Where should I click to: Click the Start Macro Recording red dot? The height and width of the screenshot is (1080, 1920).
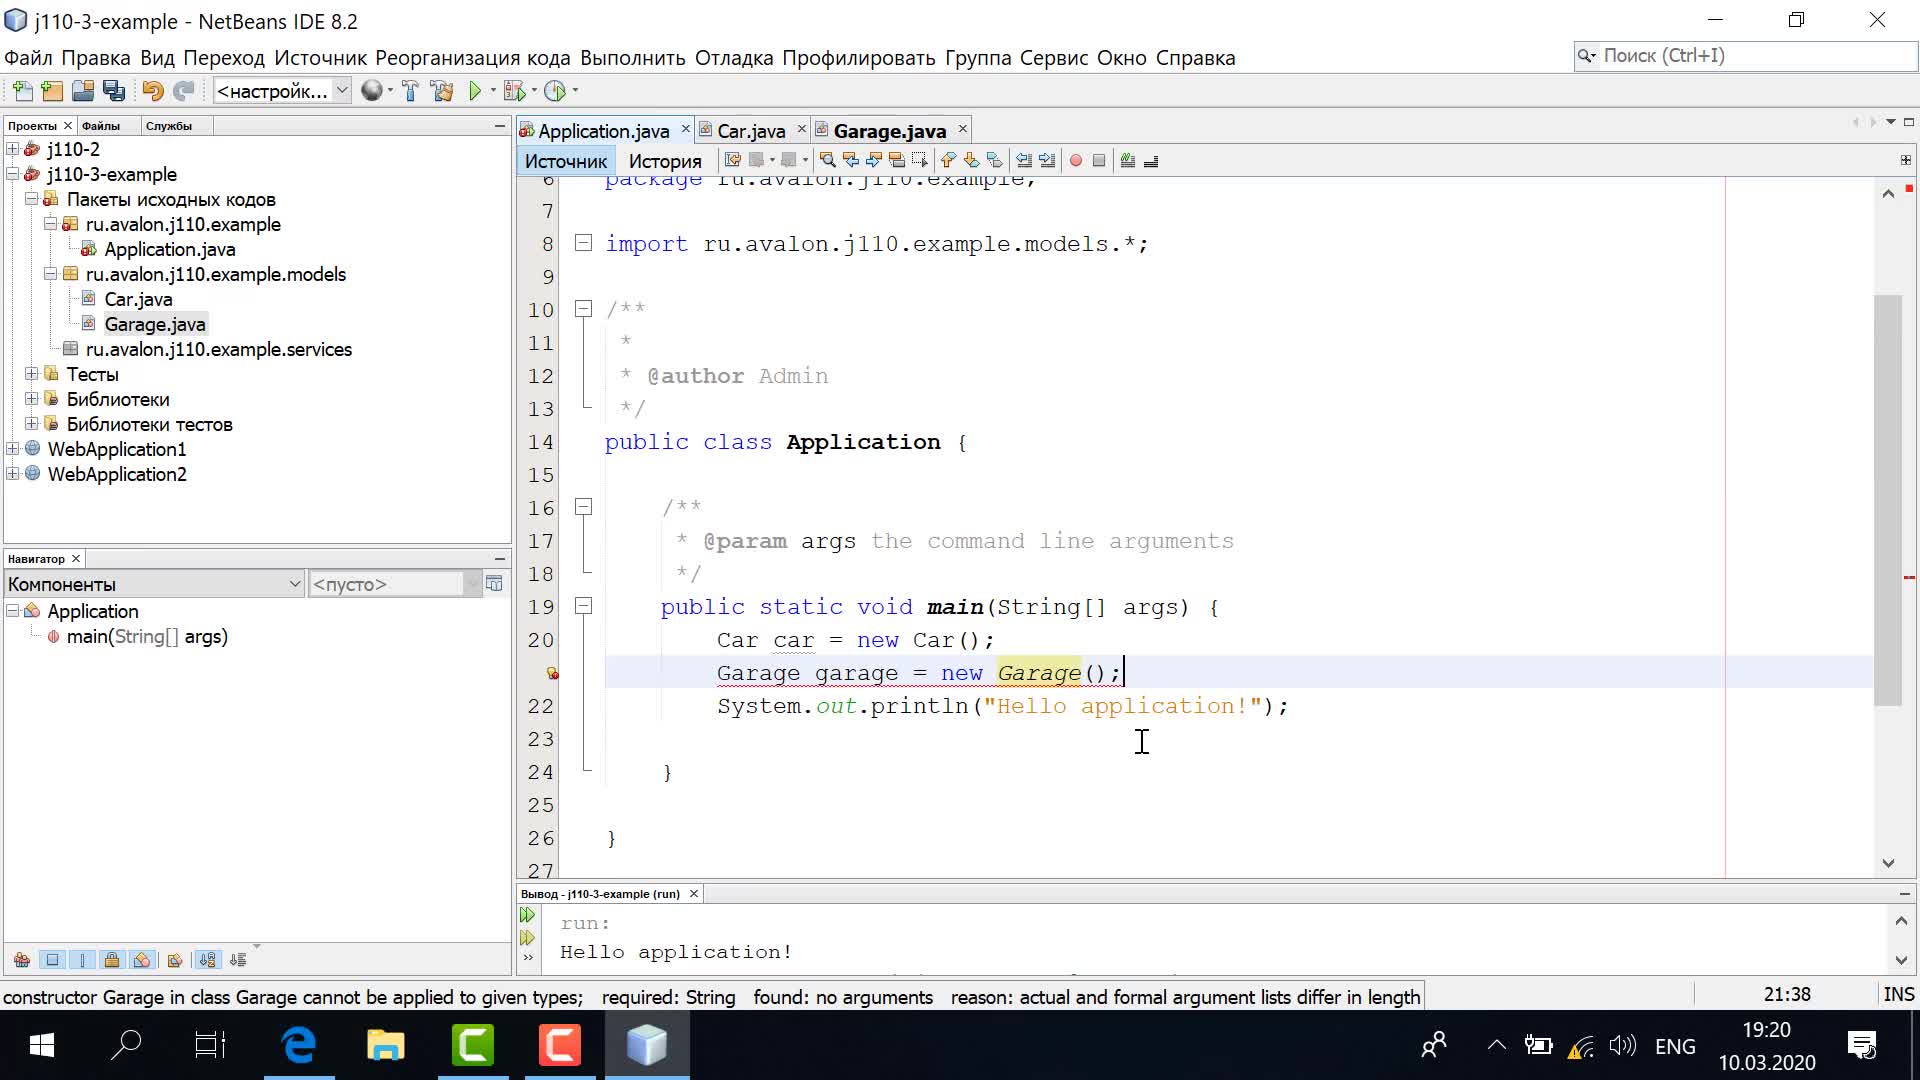pyautogui.click(x=1076, y=160)
